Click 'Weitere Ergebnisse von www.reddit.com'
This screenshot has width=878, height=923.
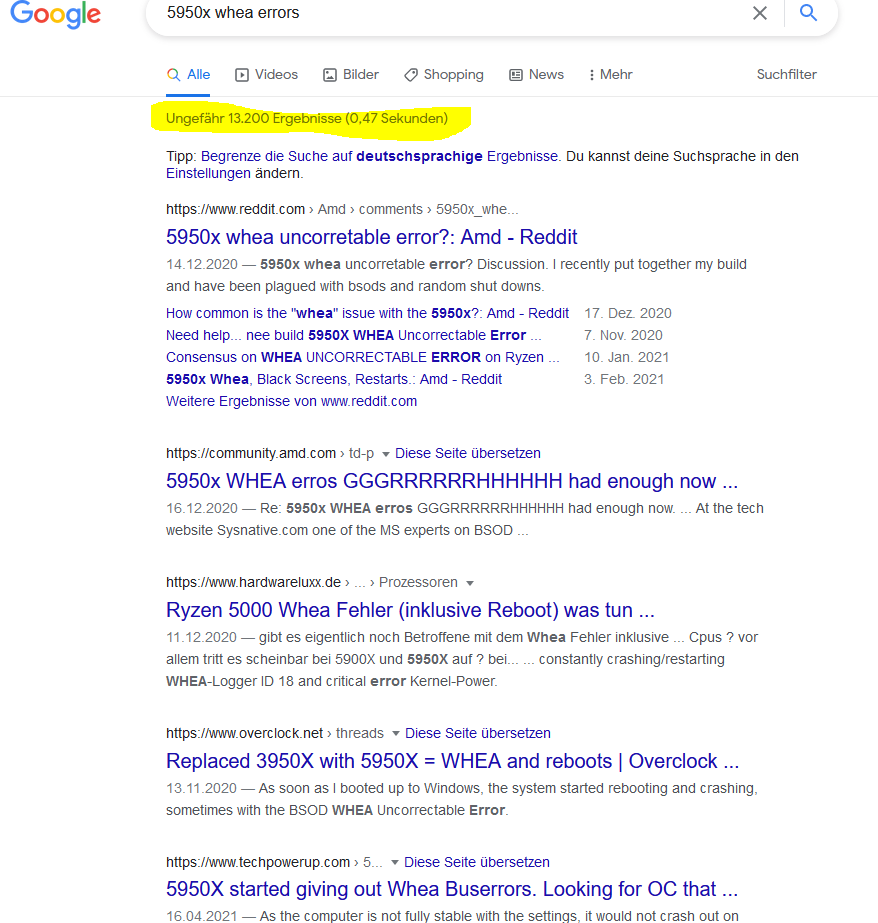click(x=291, y=401)
